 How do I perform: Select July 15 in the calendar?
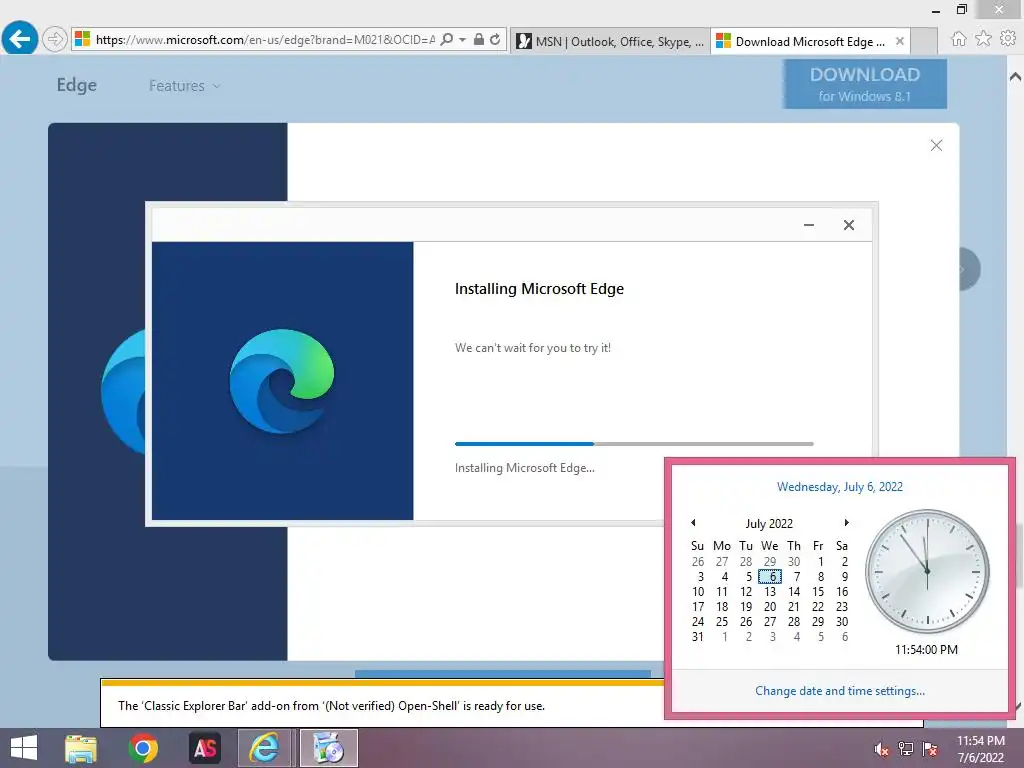818,592
